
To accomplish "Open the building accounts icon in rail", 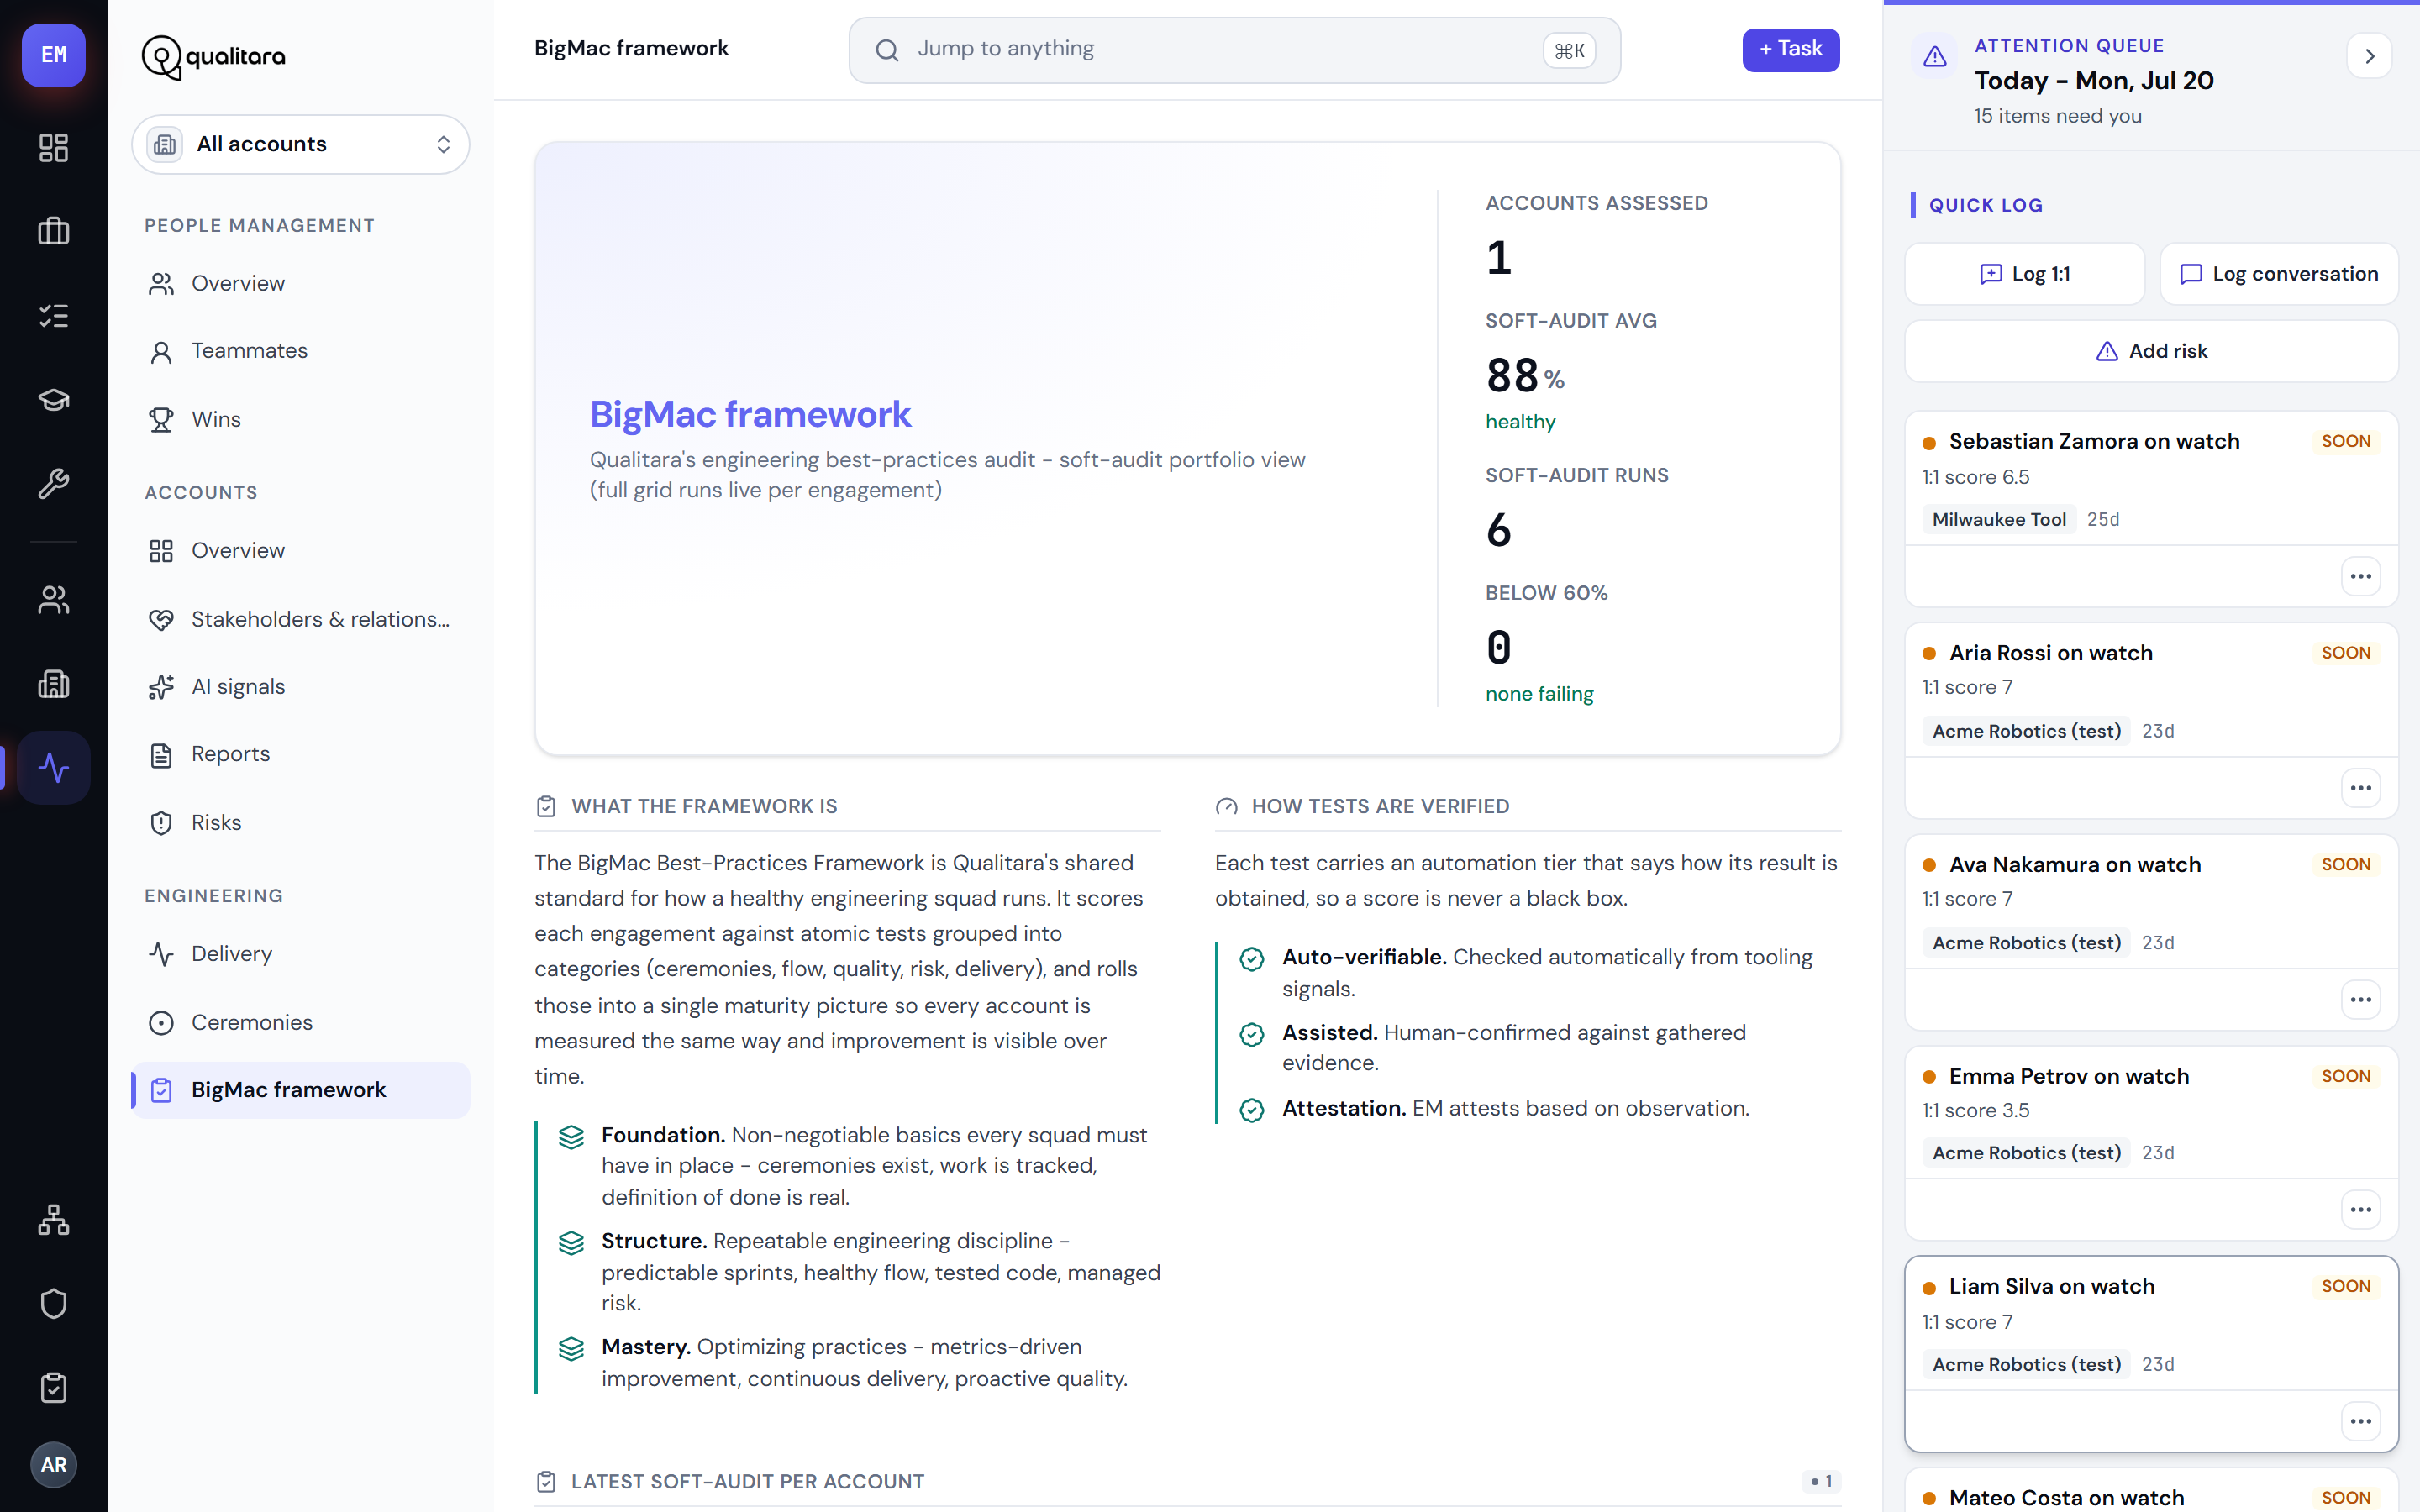I will (54, 684).
